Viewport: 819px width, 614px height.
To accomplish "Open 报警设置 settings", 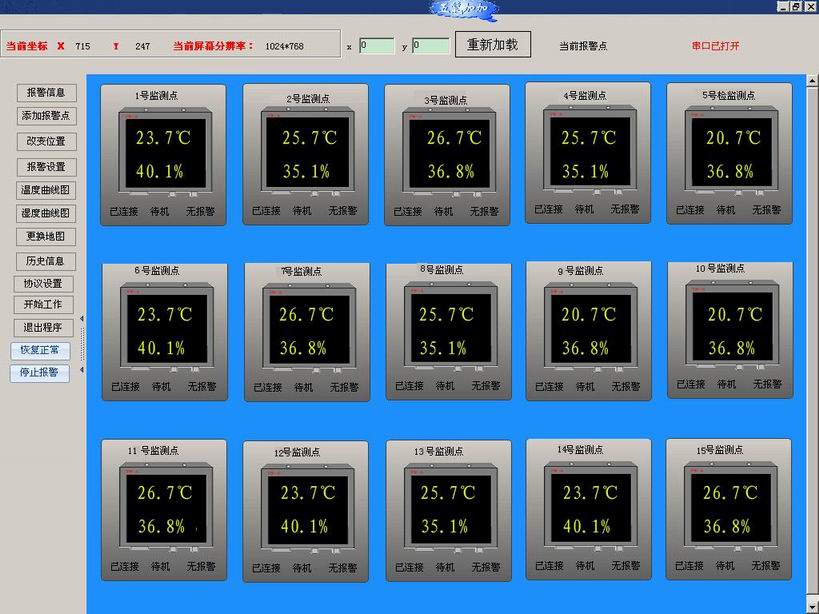I will [46, 167].
